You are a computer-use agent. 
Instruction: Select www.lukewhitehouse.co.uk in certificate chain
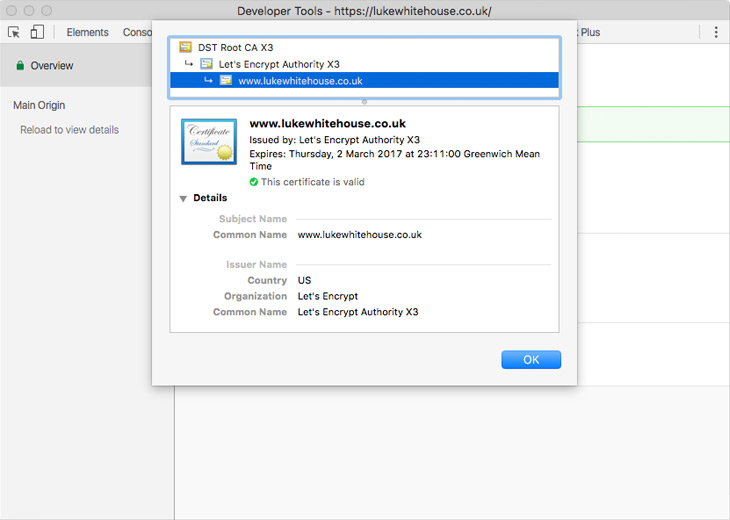[x=365, y=81]
